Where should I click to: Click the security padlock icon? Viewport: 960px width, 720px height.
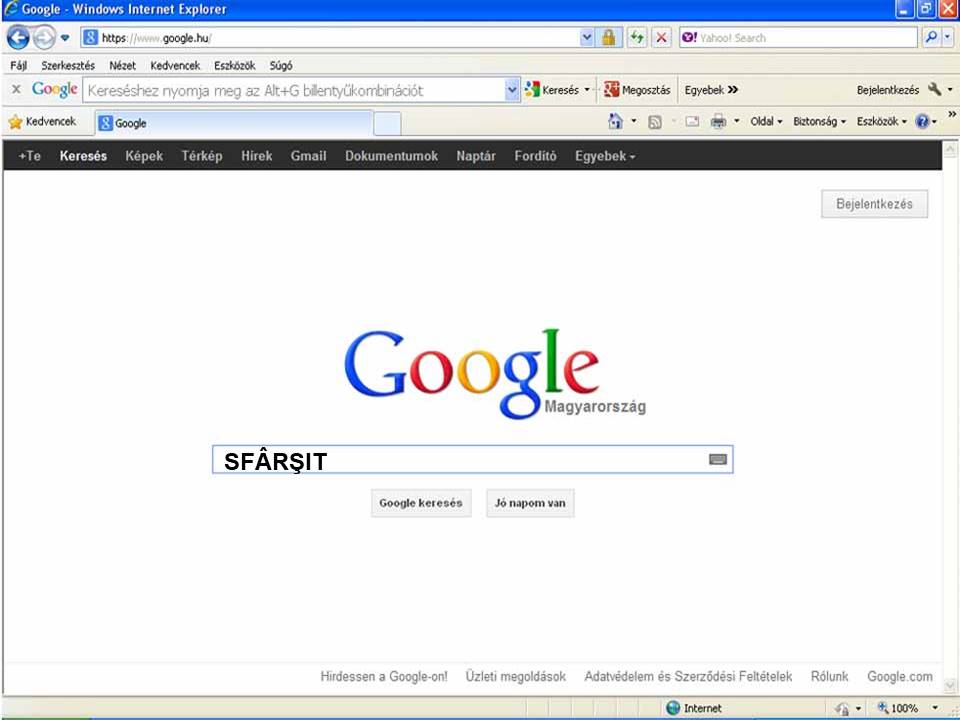608,38
